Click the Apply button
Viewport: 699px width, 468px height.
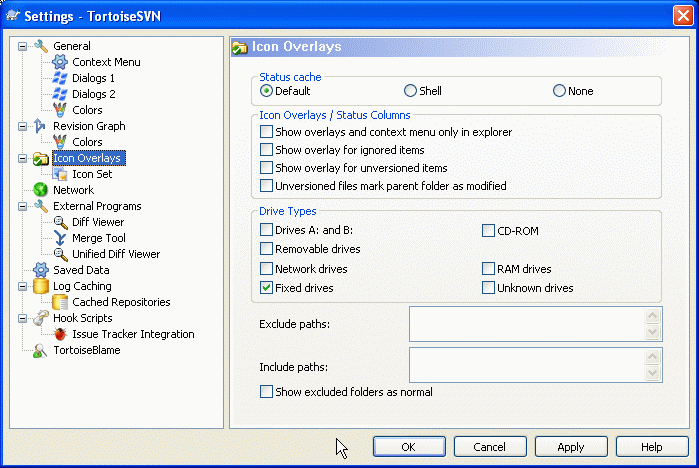571,447
